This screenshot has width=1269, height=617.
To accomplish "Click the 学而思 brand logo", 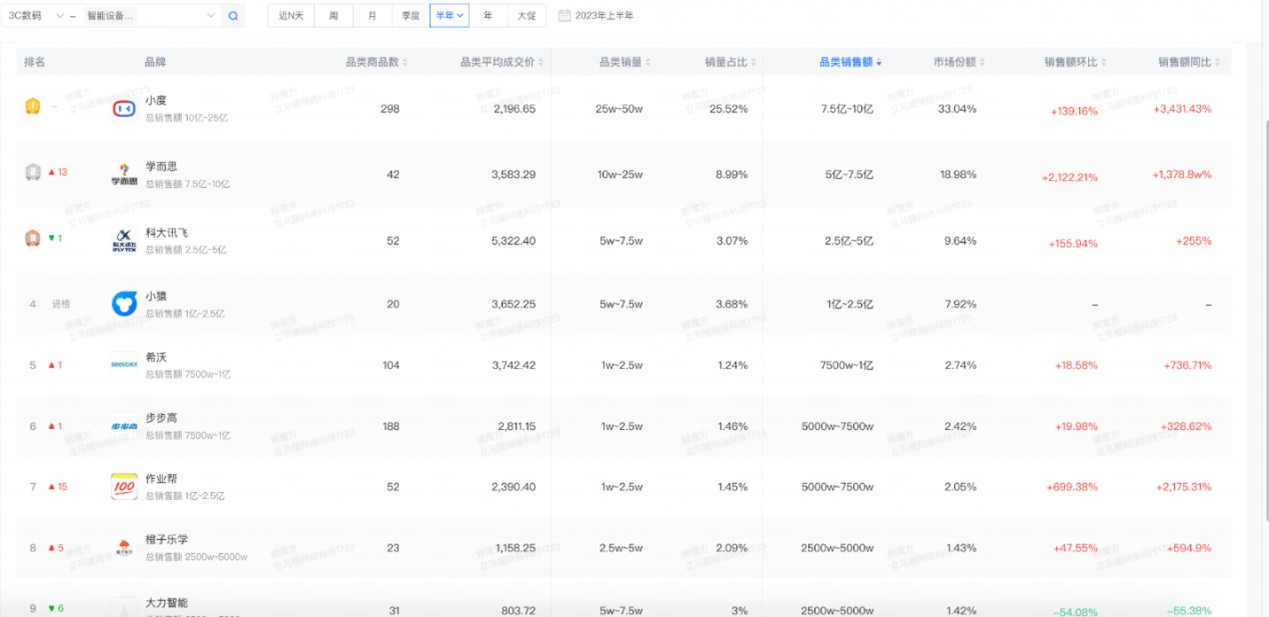I will (124, 174).
